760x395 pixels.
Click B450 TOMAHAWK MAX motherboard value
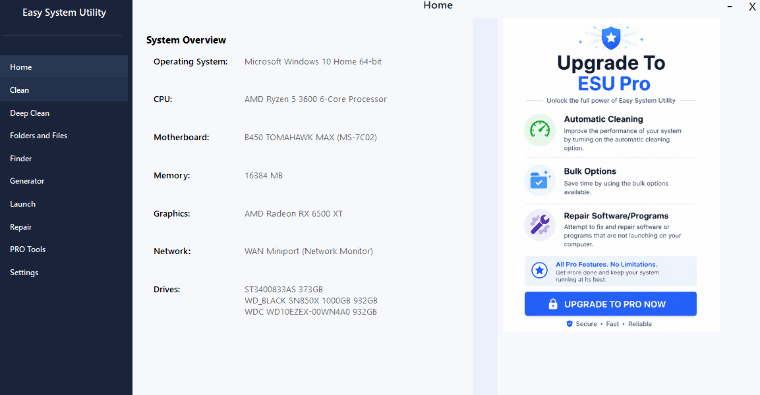coord(311,137)
